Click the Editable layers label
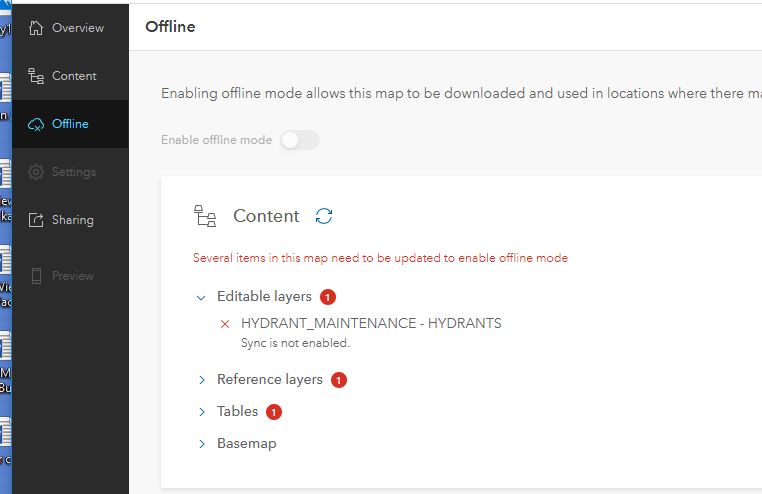The image size is (762, 494). point(264,296)
